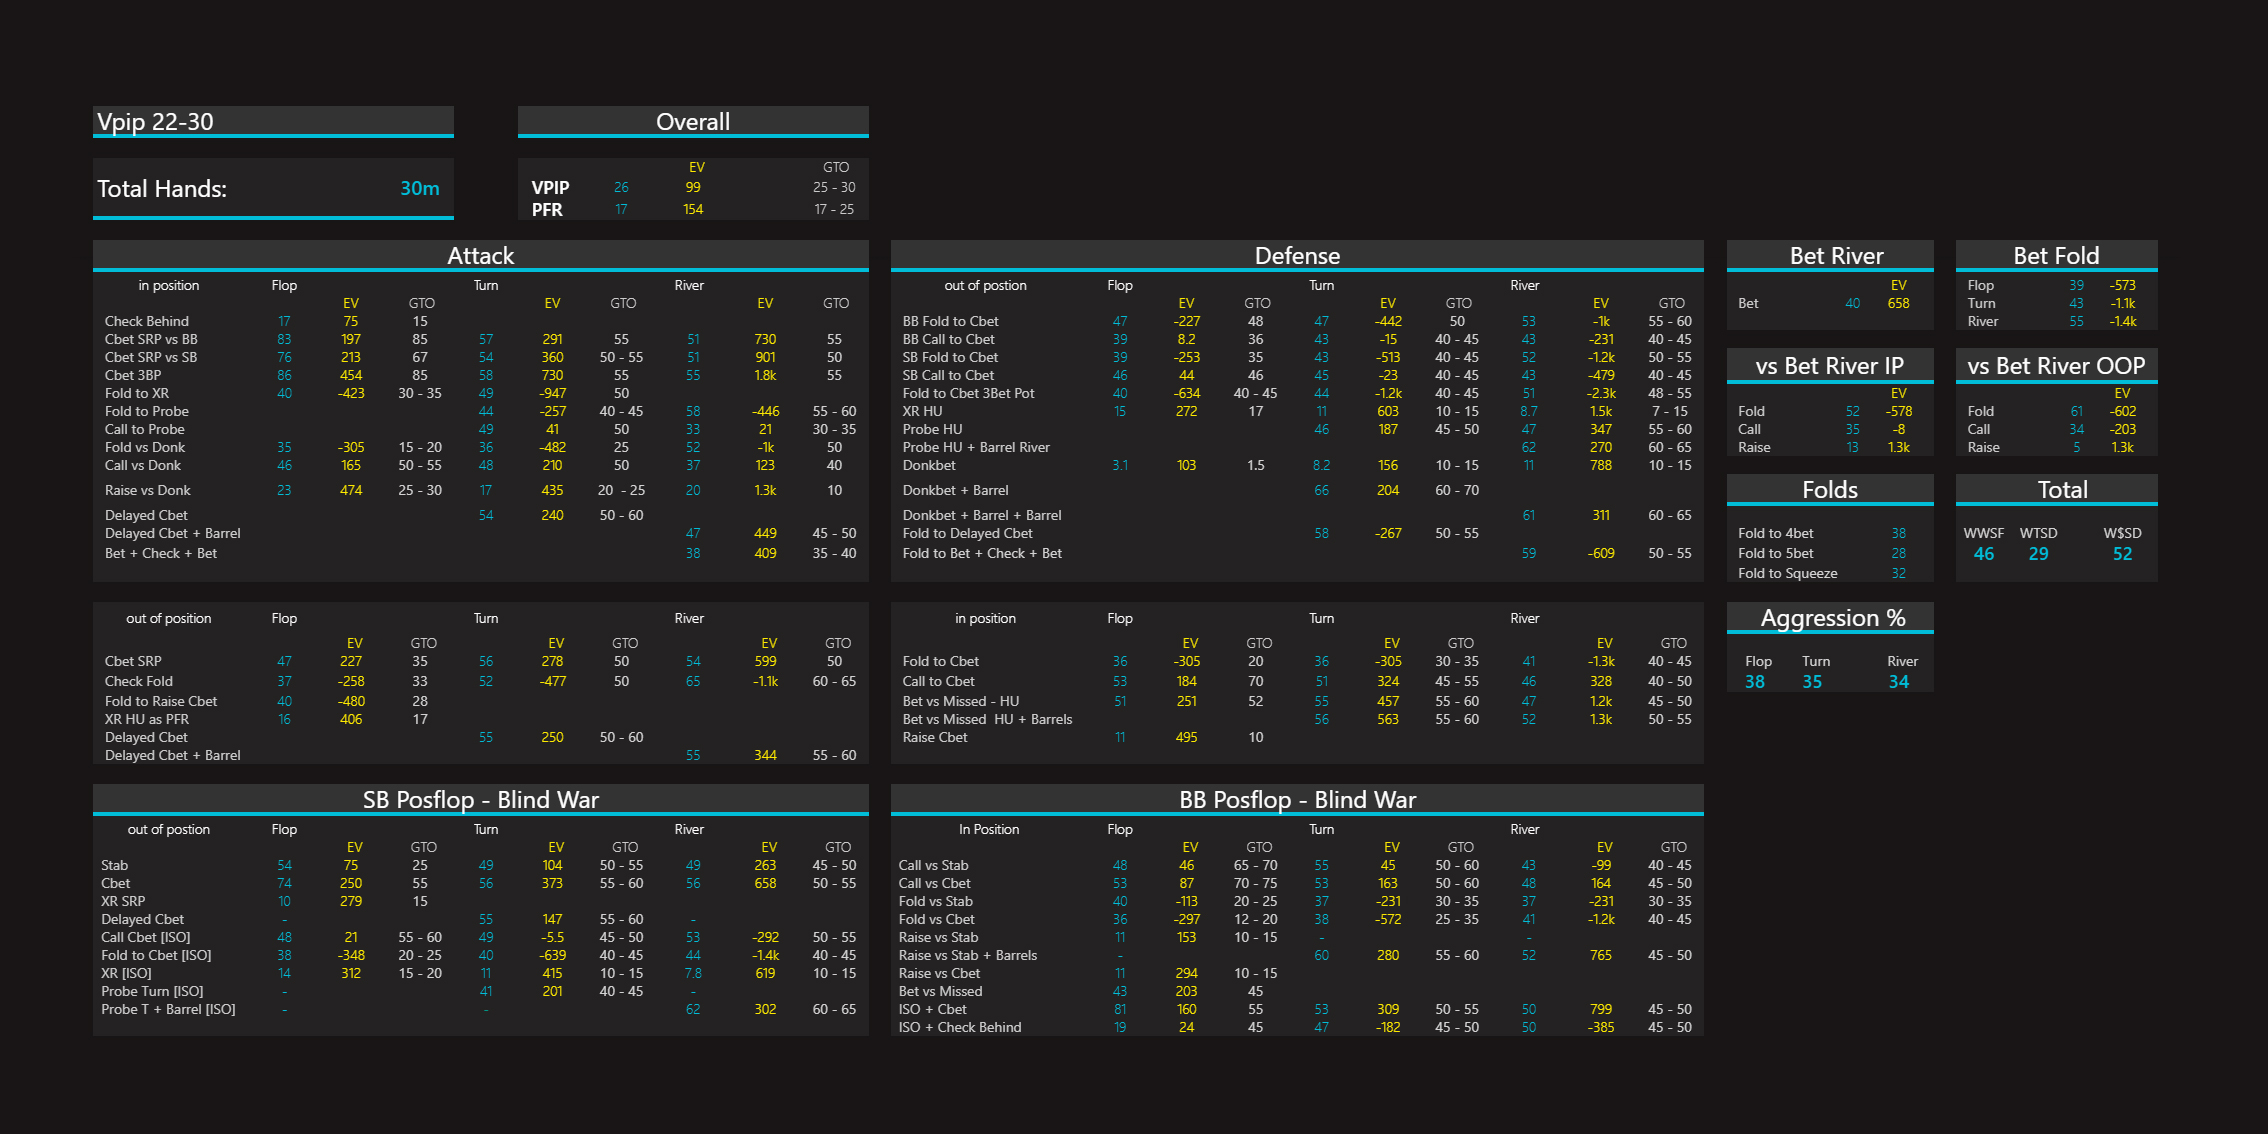Select the Raise Cbet row label
The image size is (2268, 1134).
[x=935, y=737]
